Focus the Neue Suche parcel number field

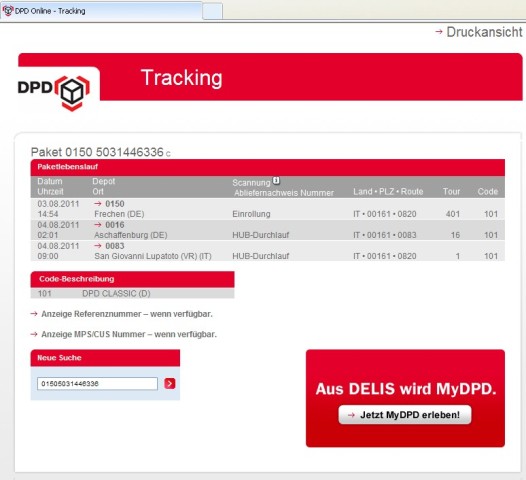tap(97, 384)
